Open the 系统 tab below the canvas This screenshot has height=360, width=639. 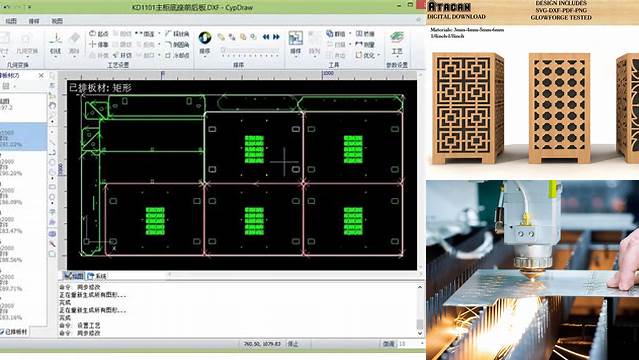pyautogui.click(x=97, y=276)
